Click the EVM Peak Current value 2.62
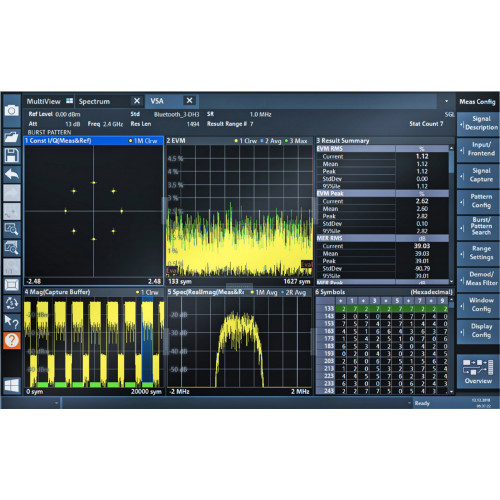 pyautogui.click(x=422, y=201)
